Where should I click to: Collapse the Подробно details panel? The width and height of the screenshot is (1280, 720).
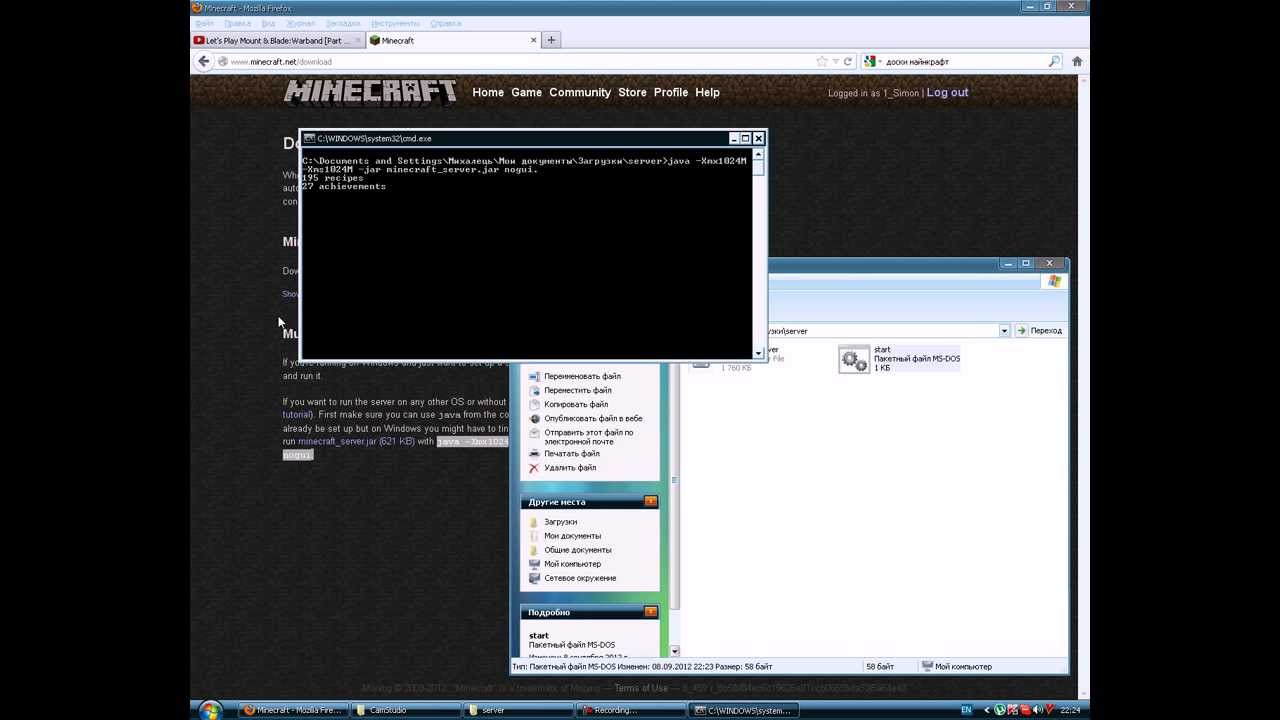coord(651,611)
